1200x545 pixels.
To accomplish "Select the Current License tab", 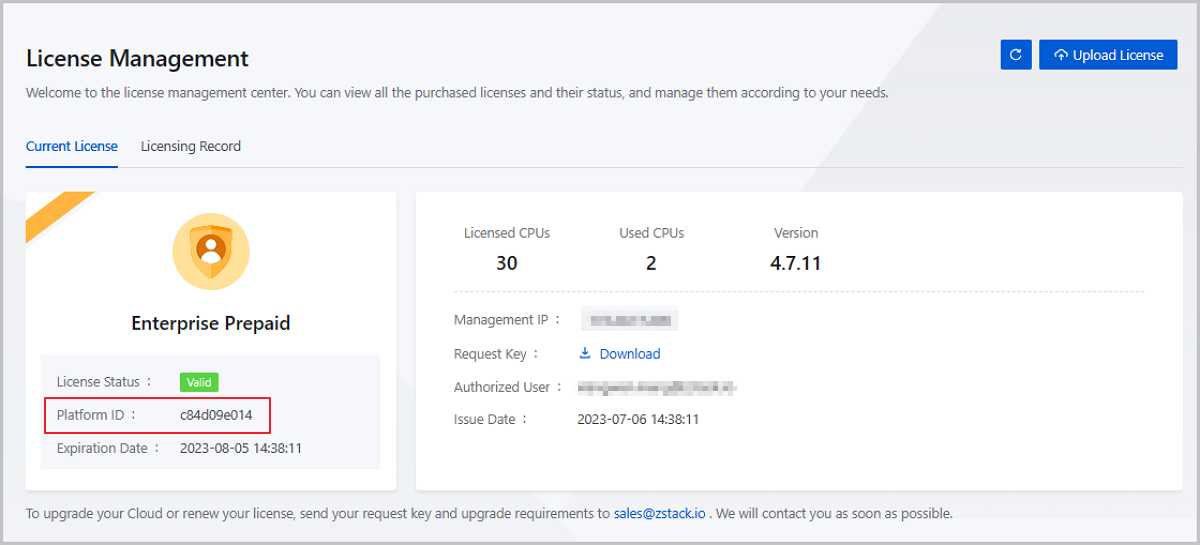I will click(x=72, y=146).
